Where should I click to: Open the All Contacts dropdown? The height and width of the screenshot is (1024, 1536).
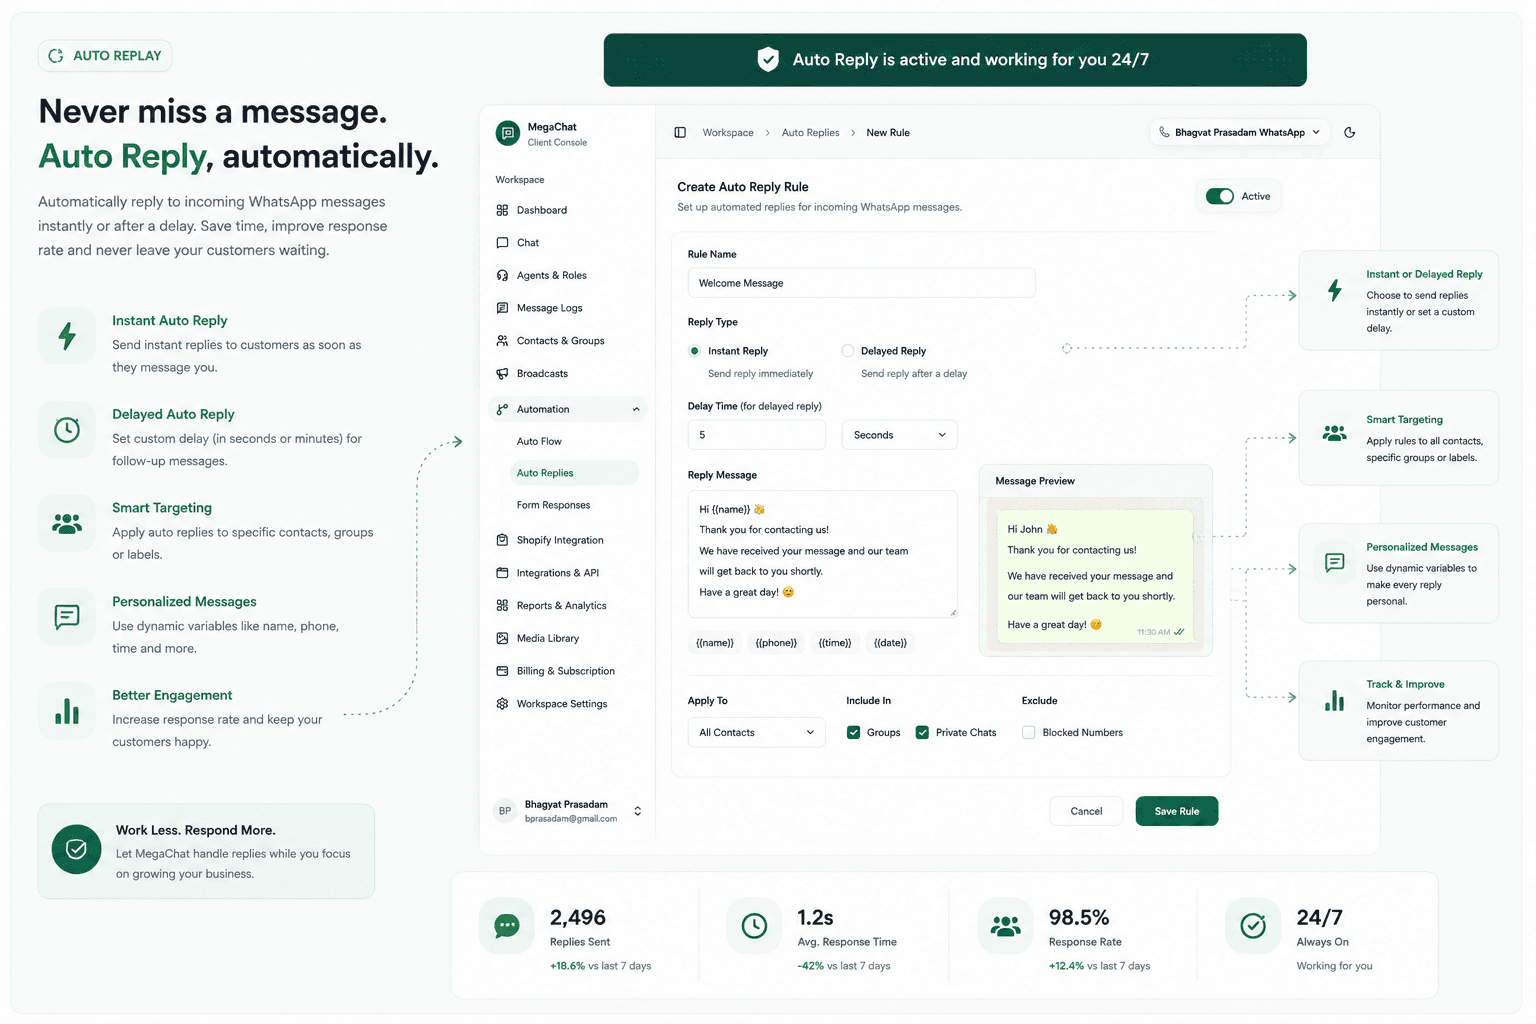[757, 733]
